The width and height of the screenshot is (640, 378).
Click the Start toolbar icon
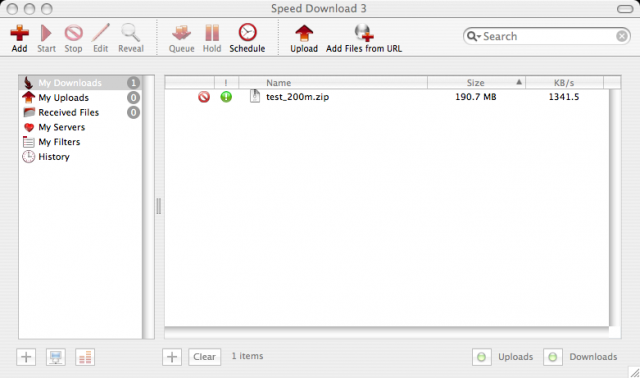coord(46,33)
